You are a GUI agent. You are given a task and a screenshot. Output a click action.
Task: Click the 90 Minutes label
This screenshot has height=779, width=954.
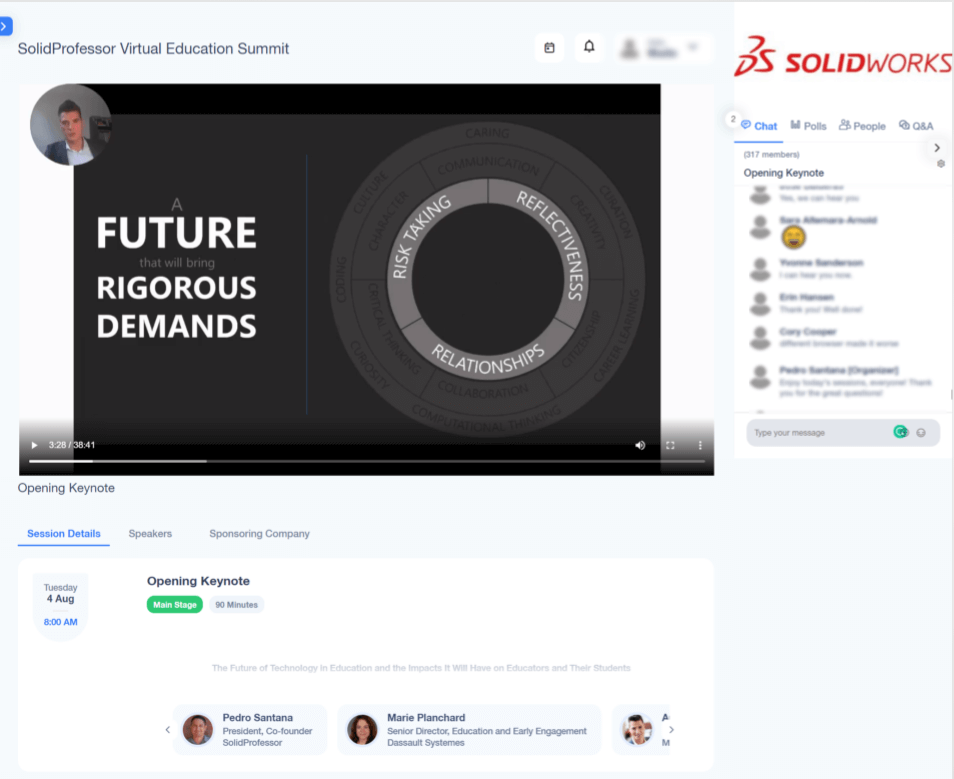click(x=237, y=605)
